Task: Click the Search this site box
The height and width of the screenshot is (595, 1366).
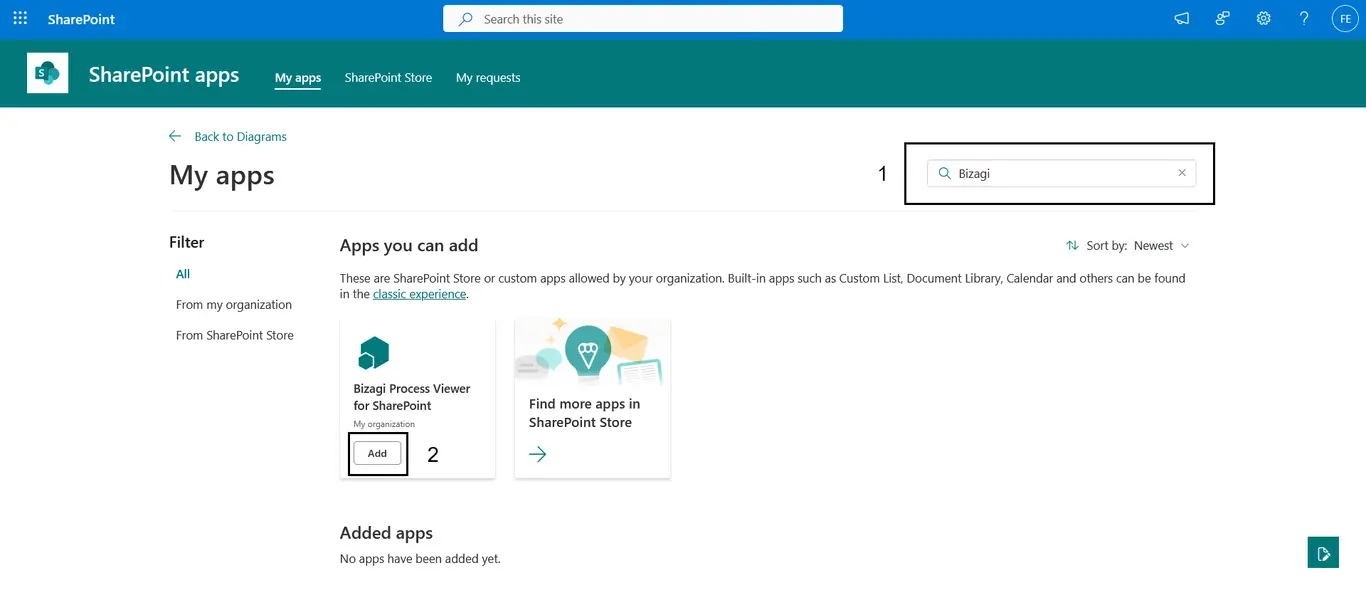Action: pyautogui.click(x=643, y=19)
